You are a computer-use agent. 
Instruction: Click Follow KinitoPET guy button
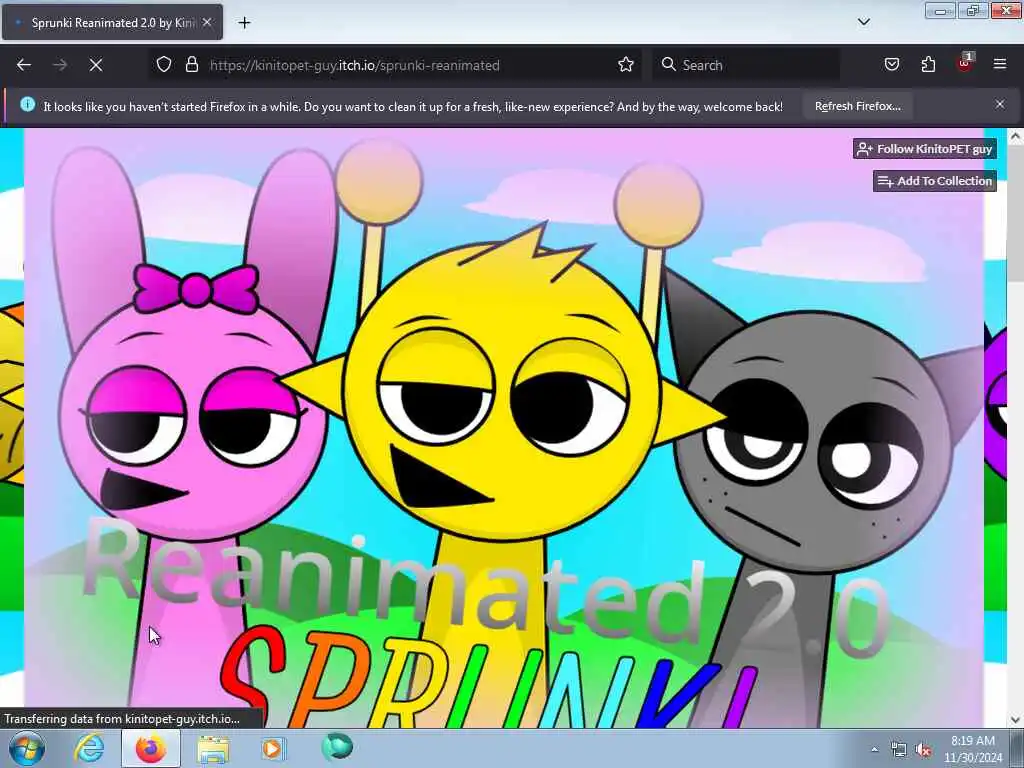coord(925,149)
